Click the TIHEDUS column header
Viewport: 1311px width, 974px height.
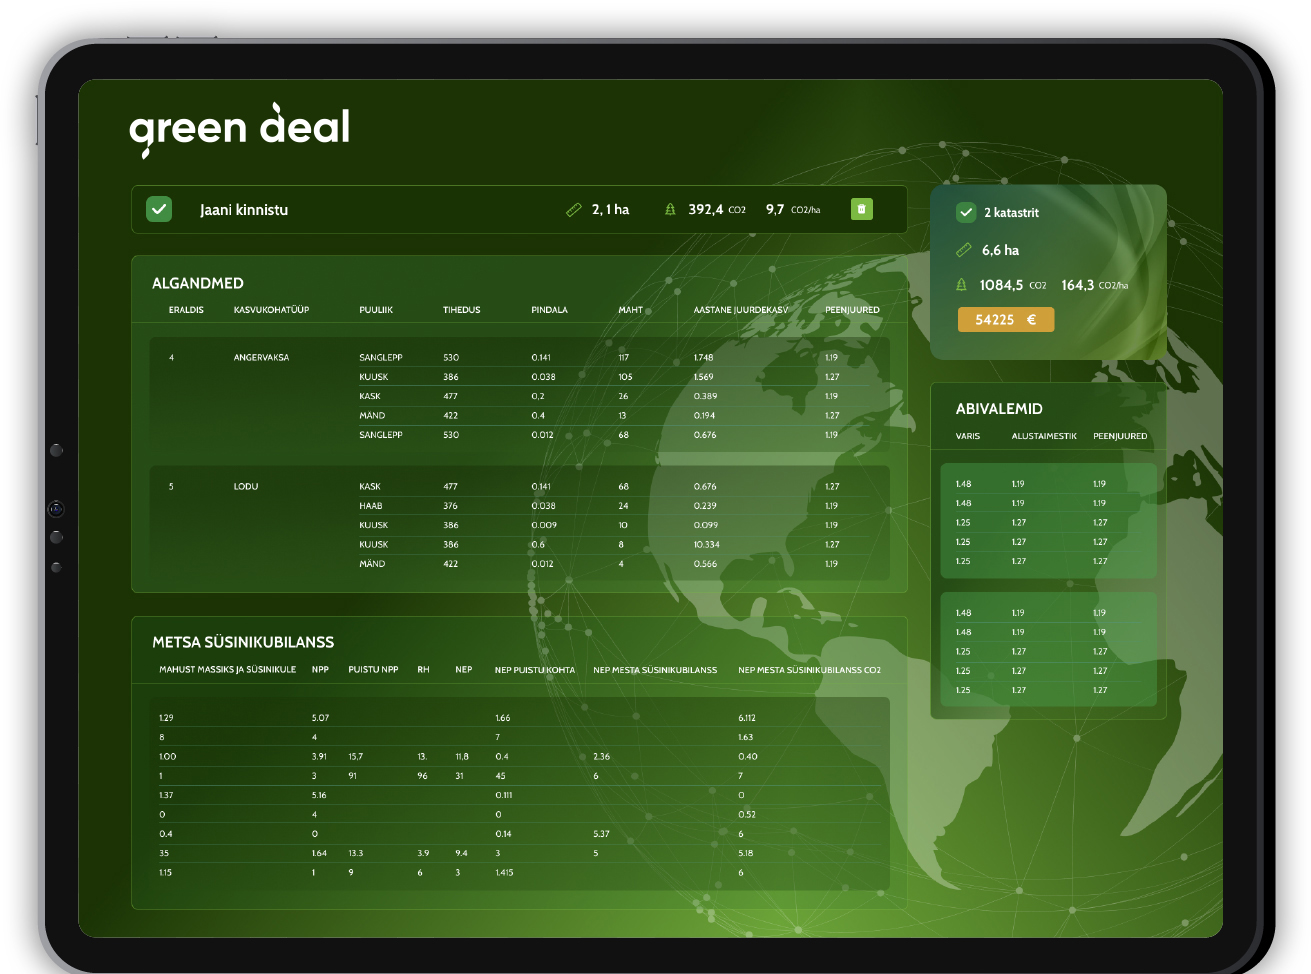[x=462, y=310]
